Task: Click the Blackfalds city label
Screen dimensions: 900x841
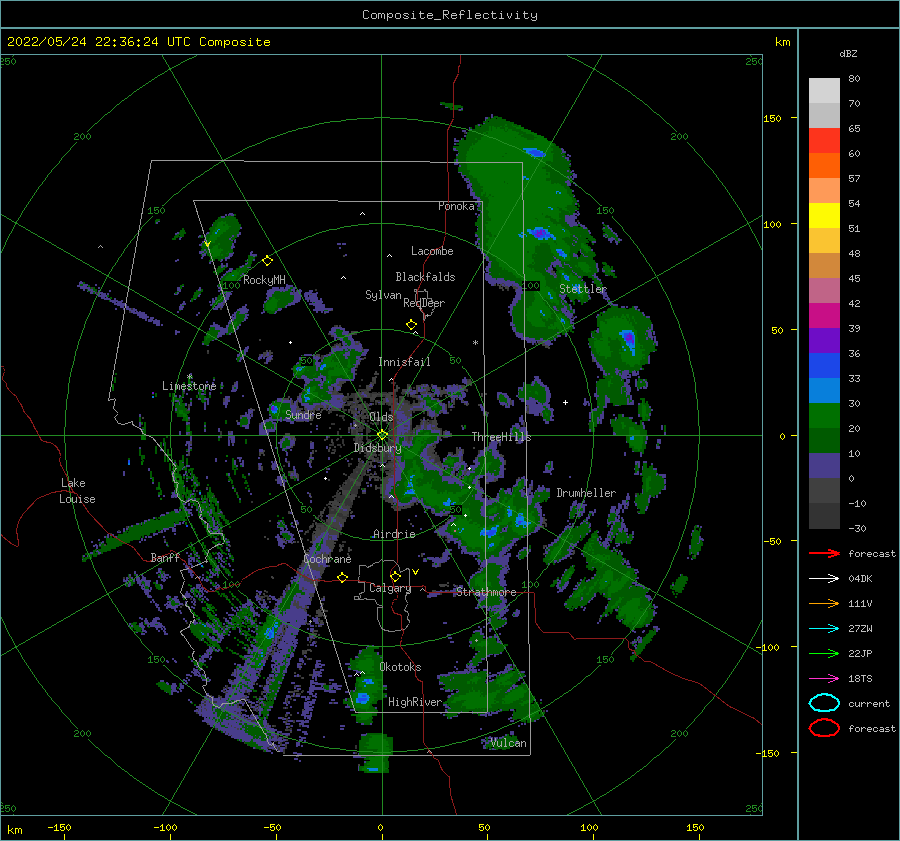Action: point(425,277)
